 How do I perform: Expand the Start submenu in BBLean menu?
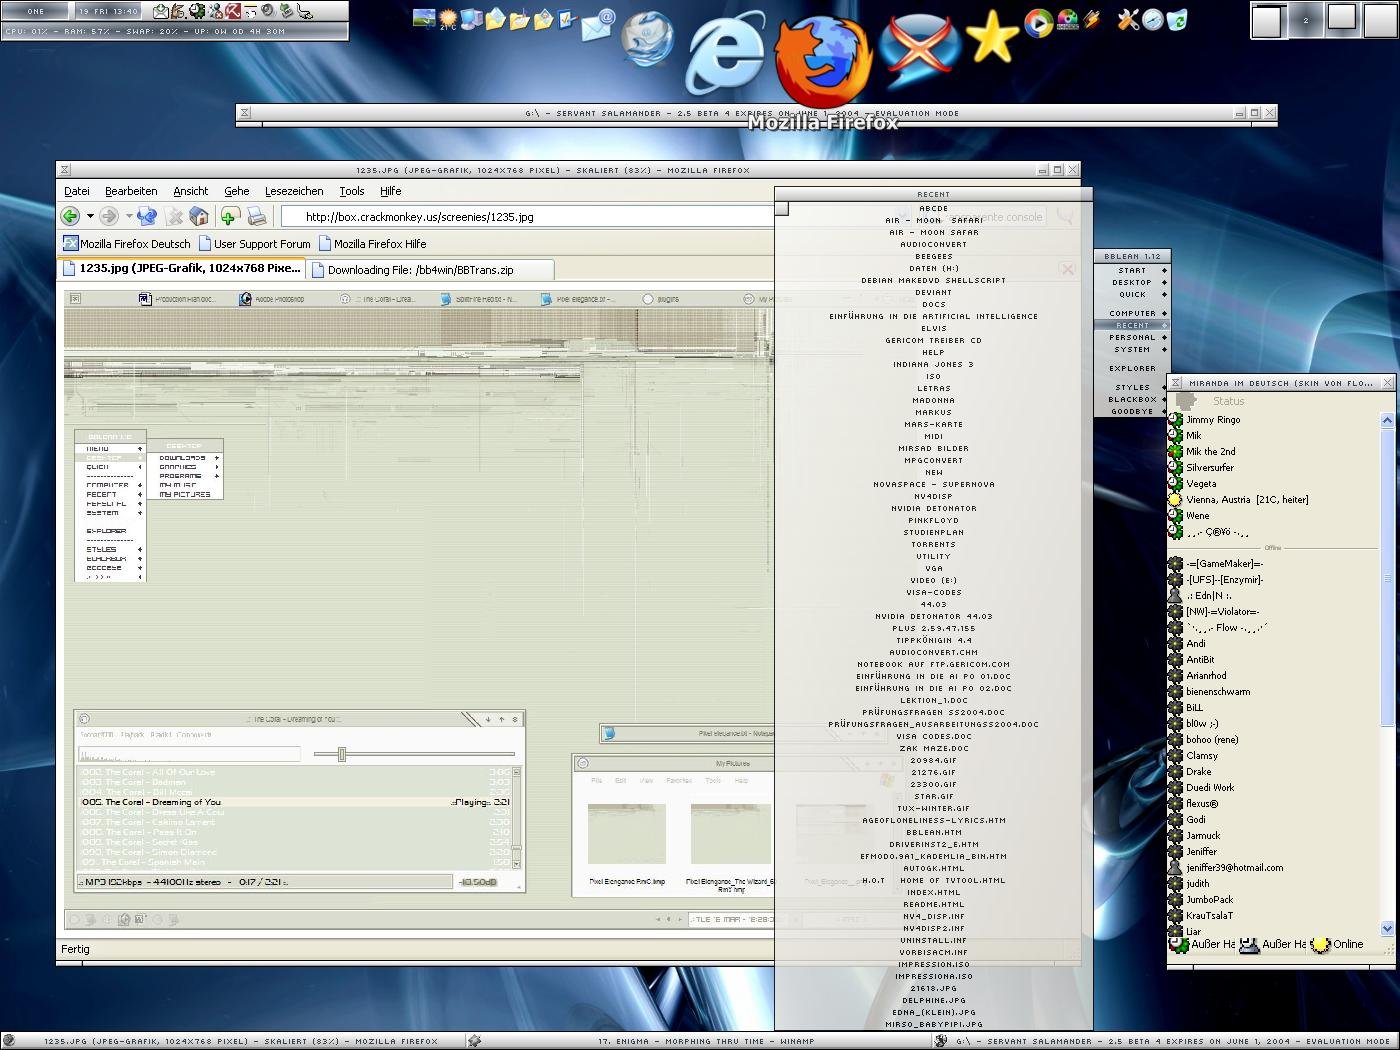(1131, 270)
